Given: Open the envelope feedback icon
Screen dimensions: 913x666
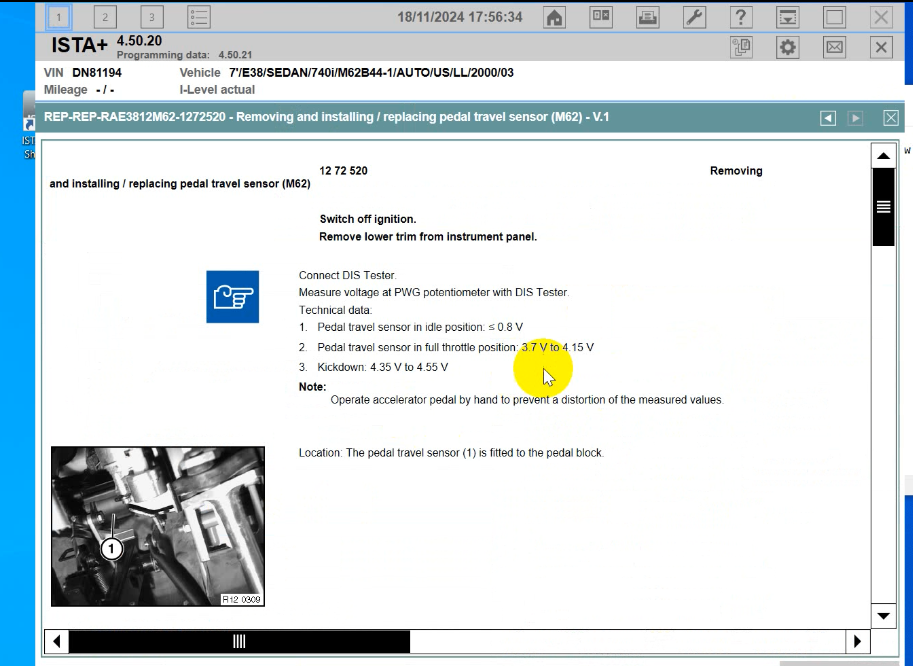Looking at the screenshot, I should click(834, 47).
